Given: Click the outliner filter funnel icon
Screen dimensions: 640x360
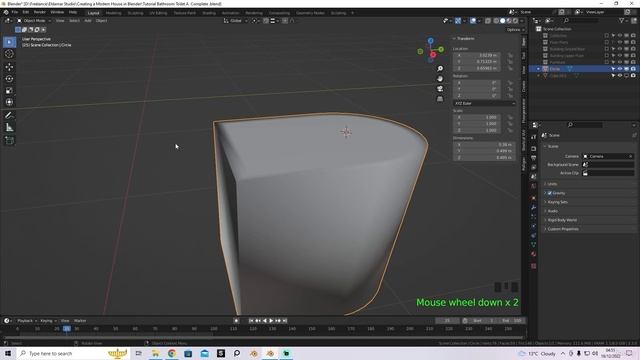Looking at the screenshot, I should coord(622,20).
